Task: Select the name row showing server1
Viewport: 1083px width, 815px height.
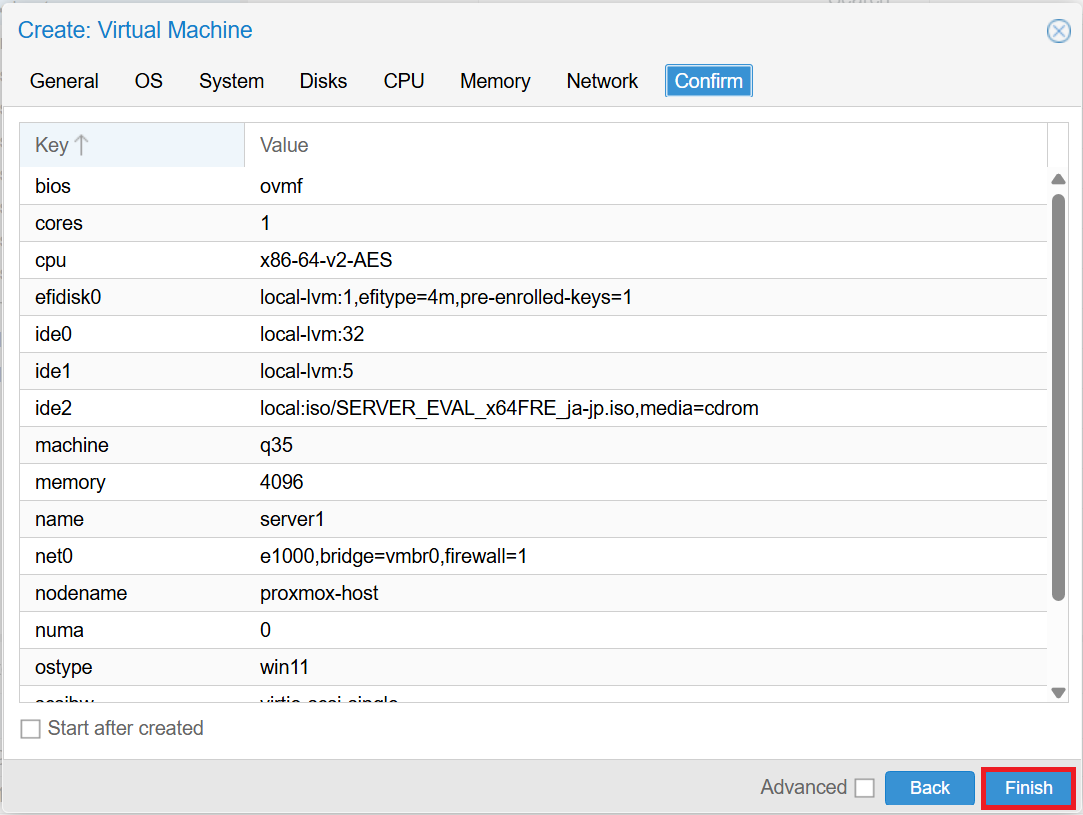Action: (x=400, y=519)
